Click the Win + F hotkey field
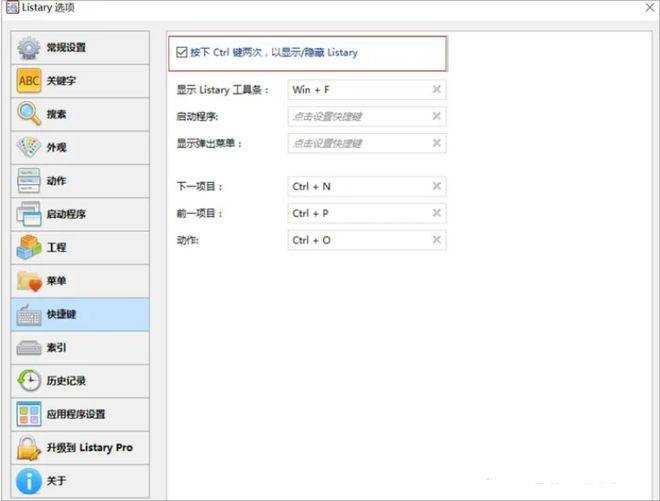The image size is (660, 501). pos(367,89)
